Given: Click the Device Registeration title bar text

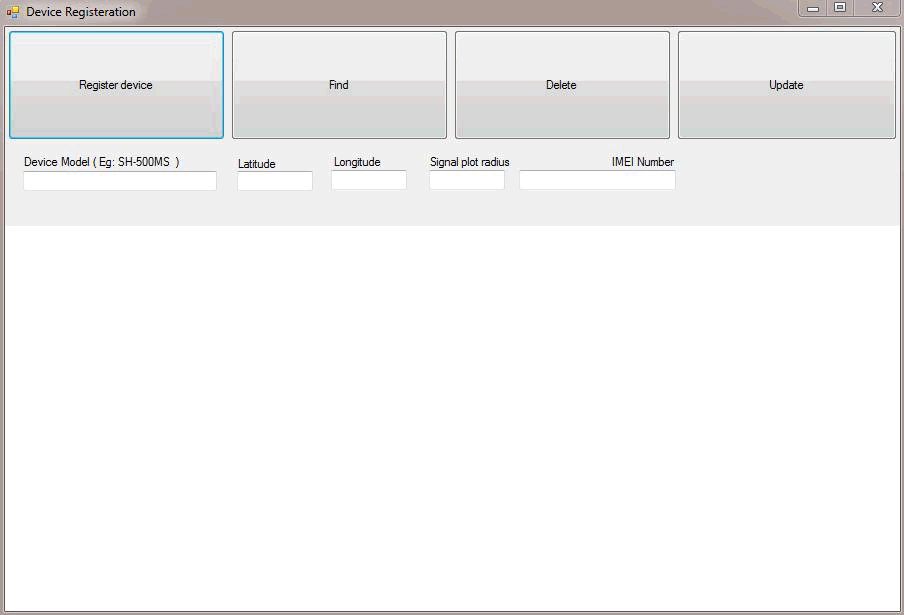Looking at the screenshot, I should [81, 12].
